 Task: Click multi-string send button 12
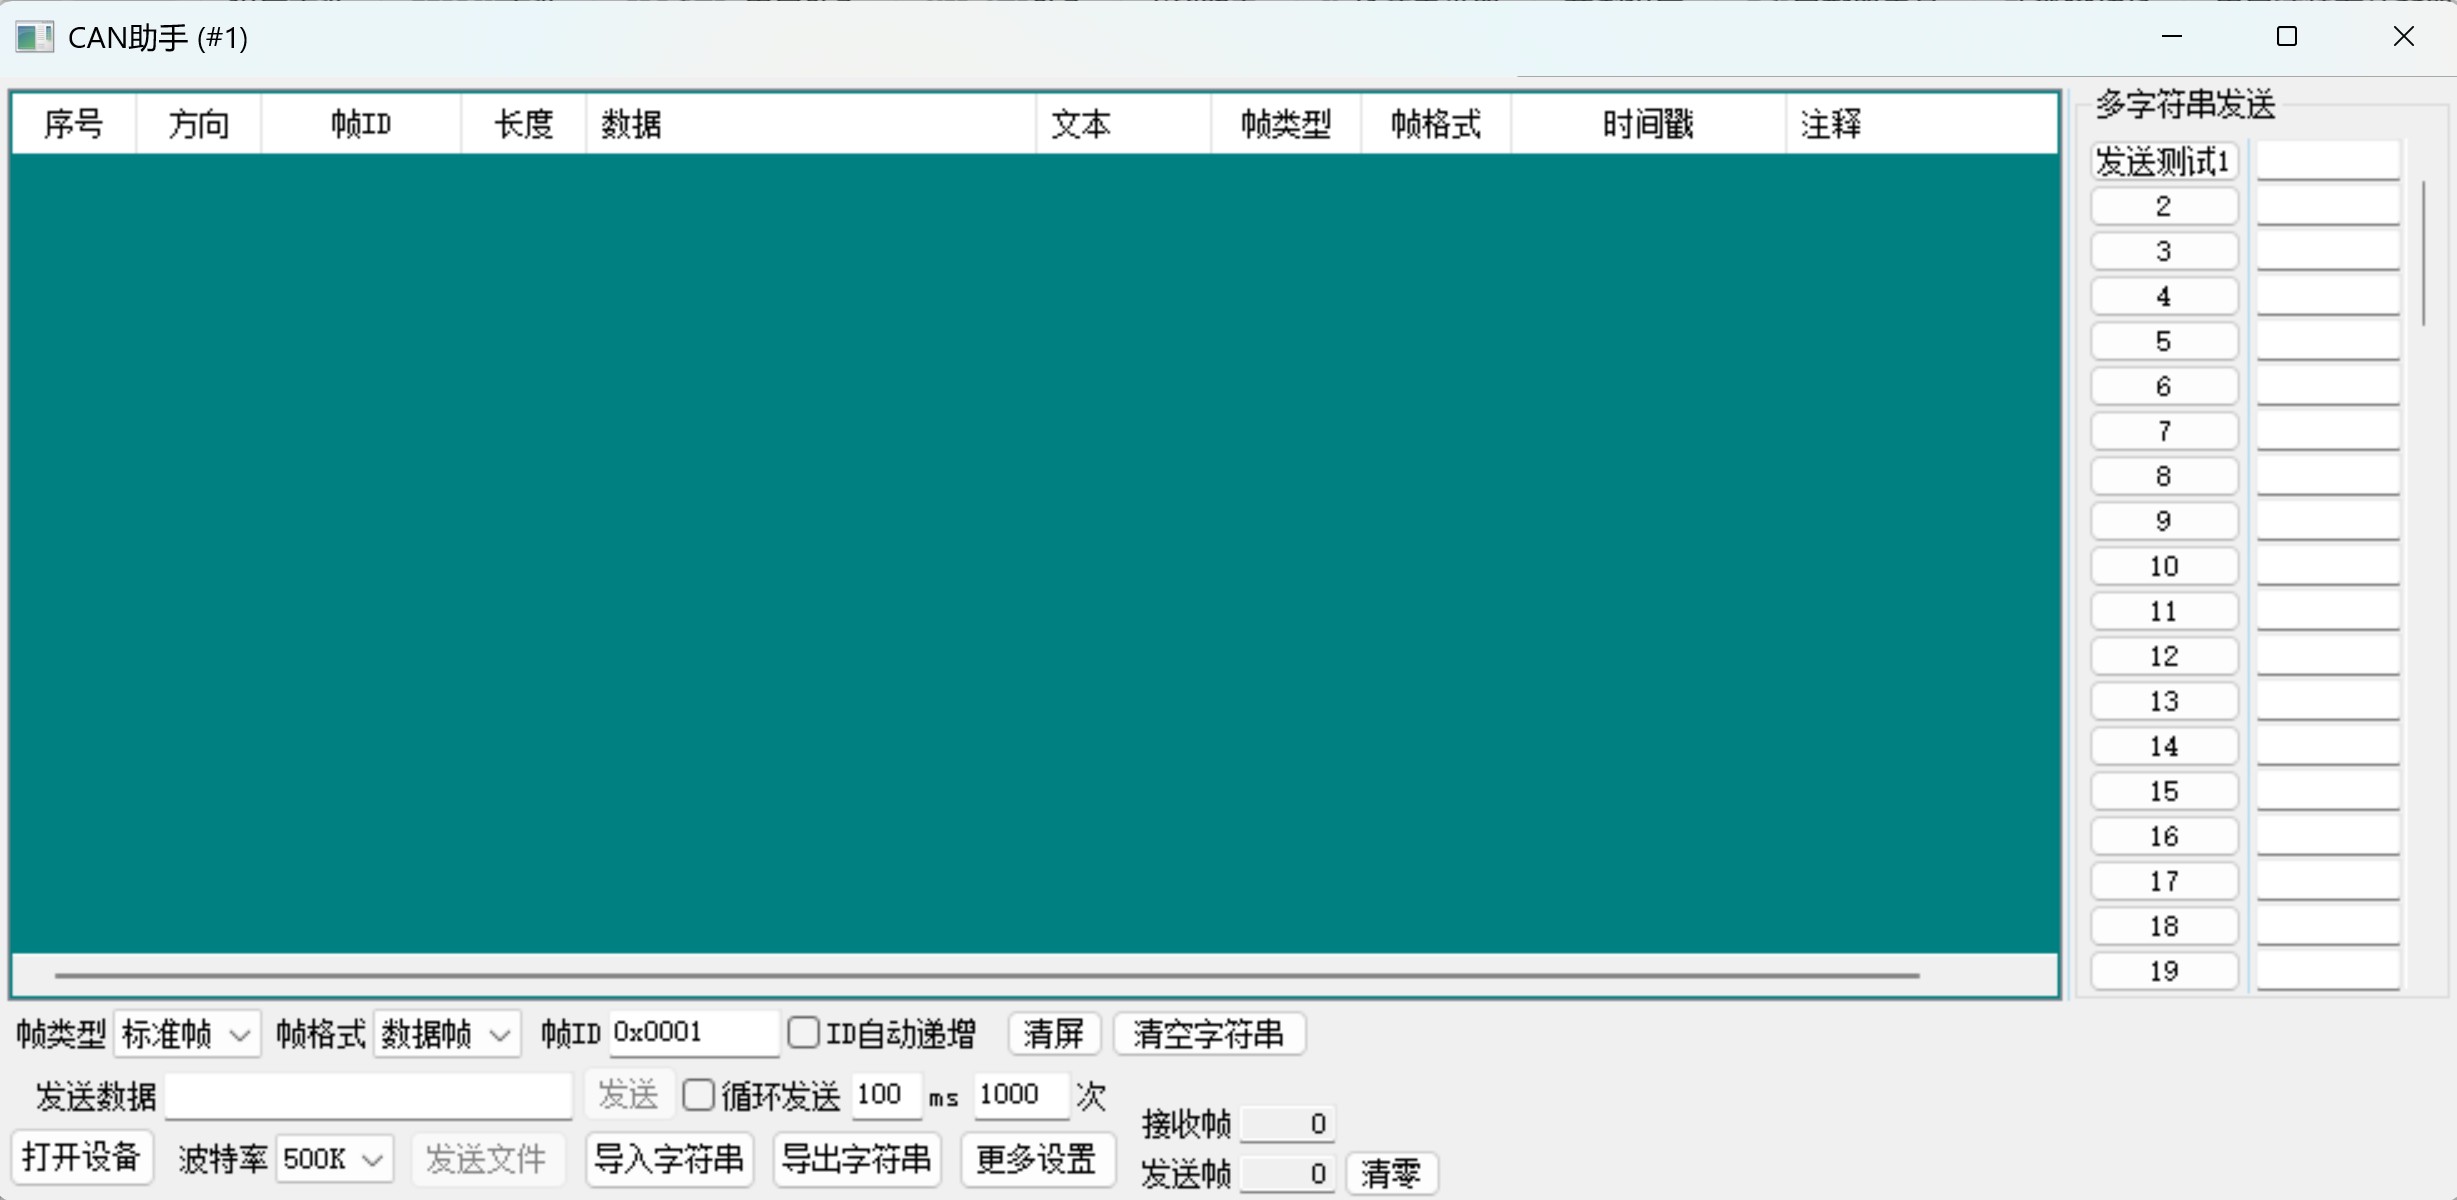2164,657
